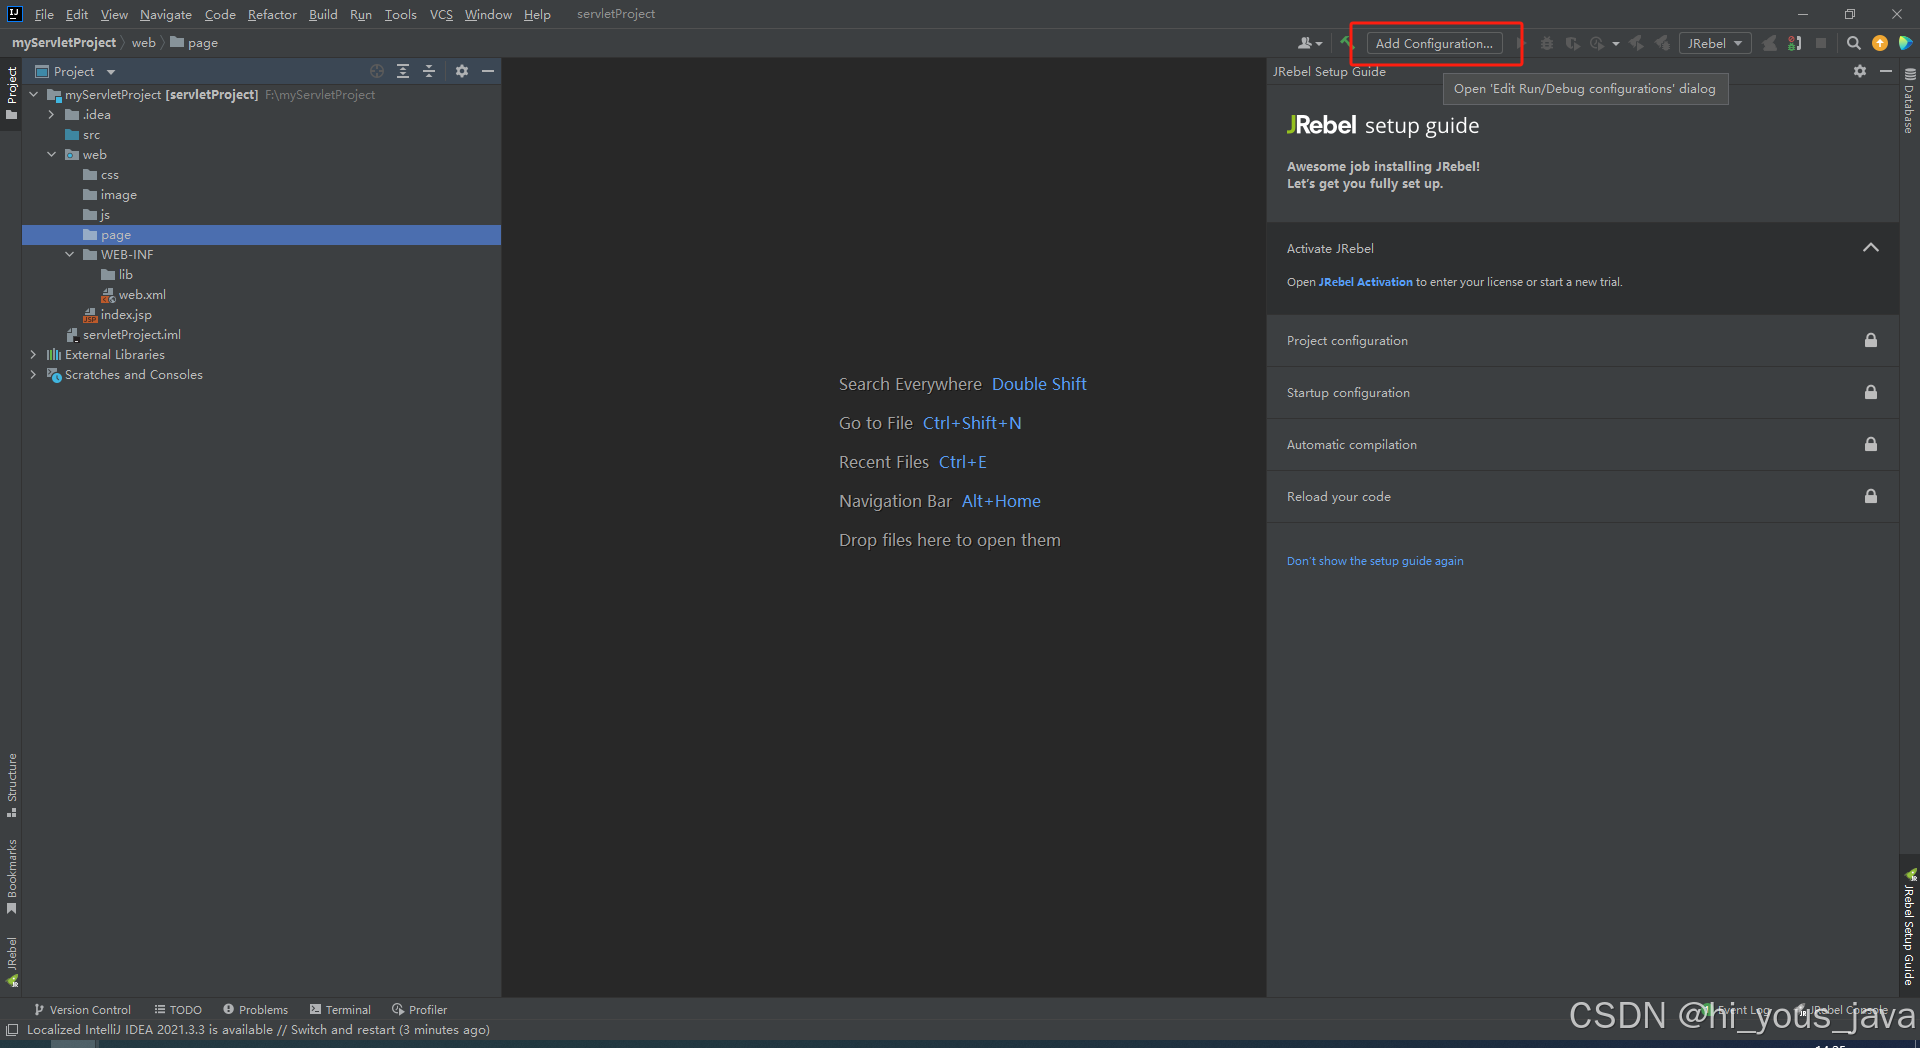Viewport: 1920px width, 1048px height.
Task: Hide JRebel Setup Guide with minus icon
Action: (1886, 71)
